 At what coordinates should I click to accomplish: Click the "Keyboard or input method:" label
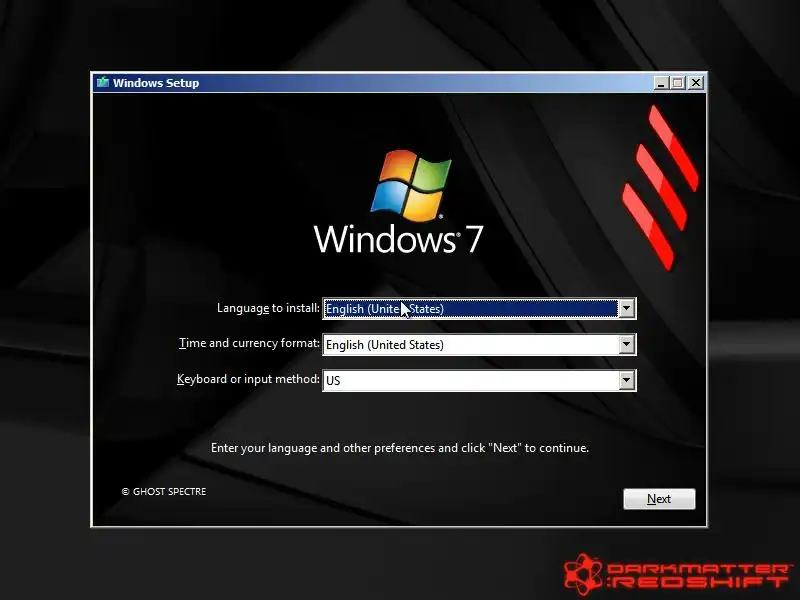tap(248, 379)
